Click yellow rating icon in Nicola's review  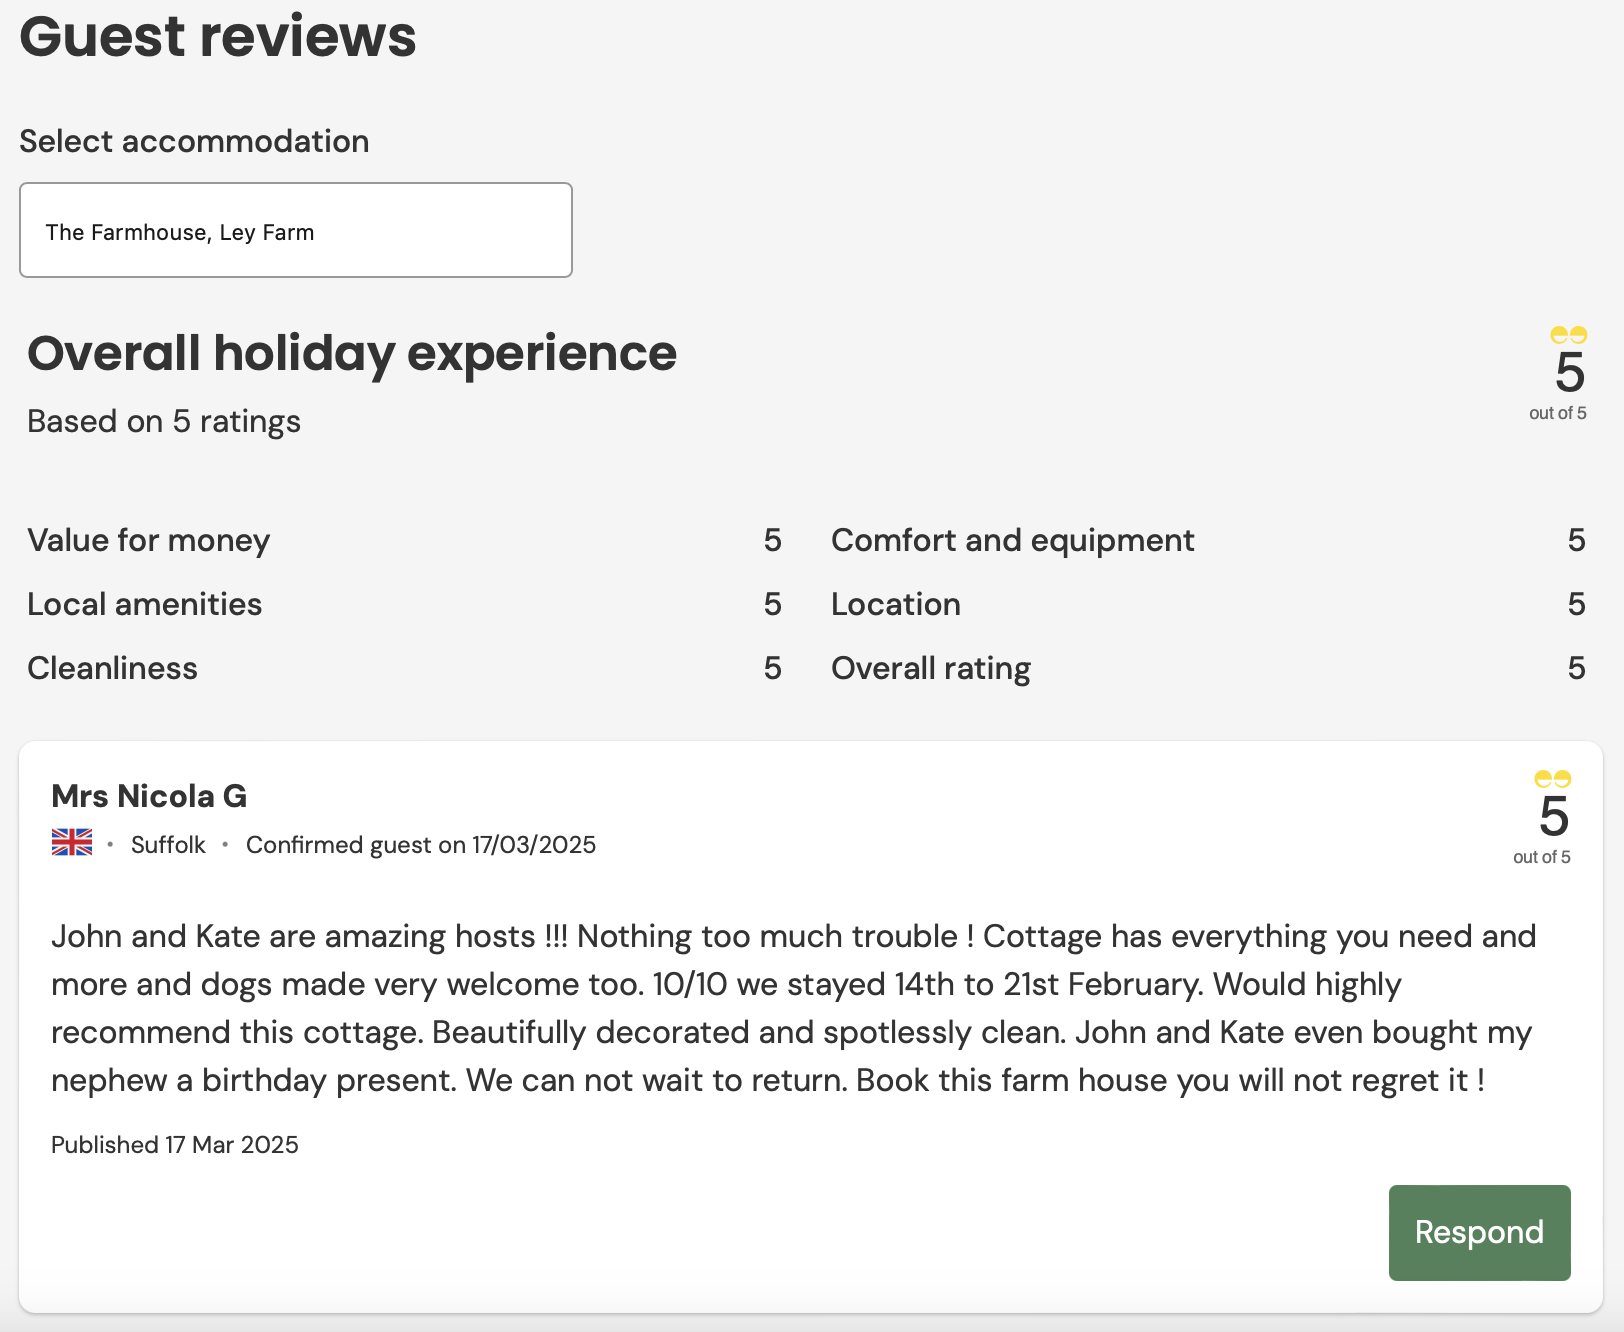pyautogui.click(x=1552, y=779)
